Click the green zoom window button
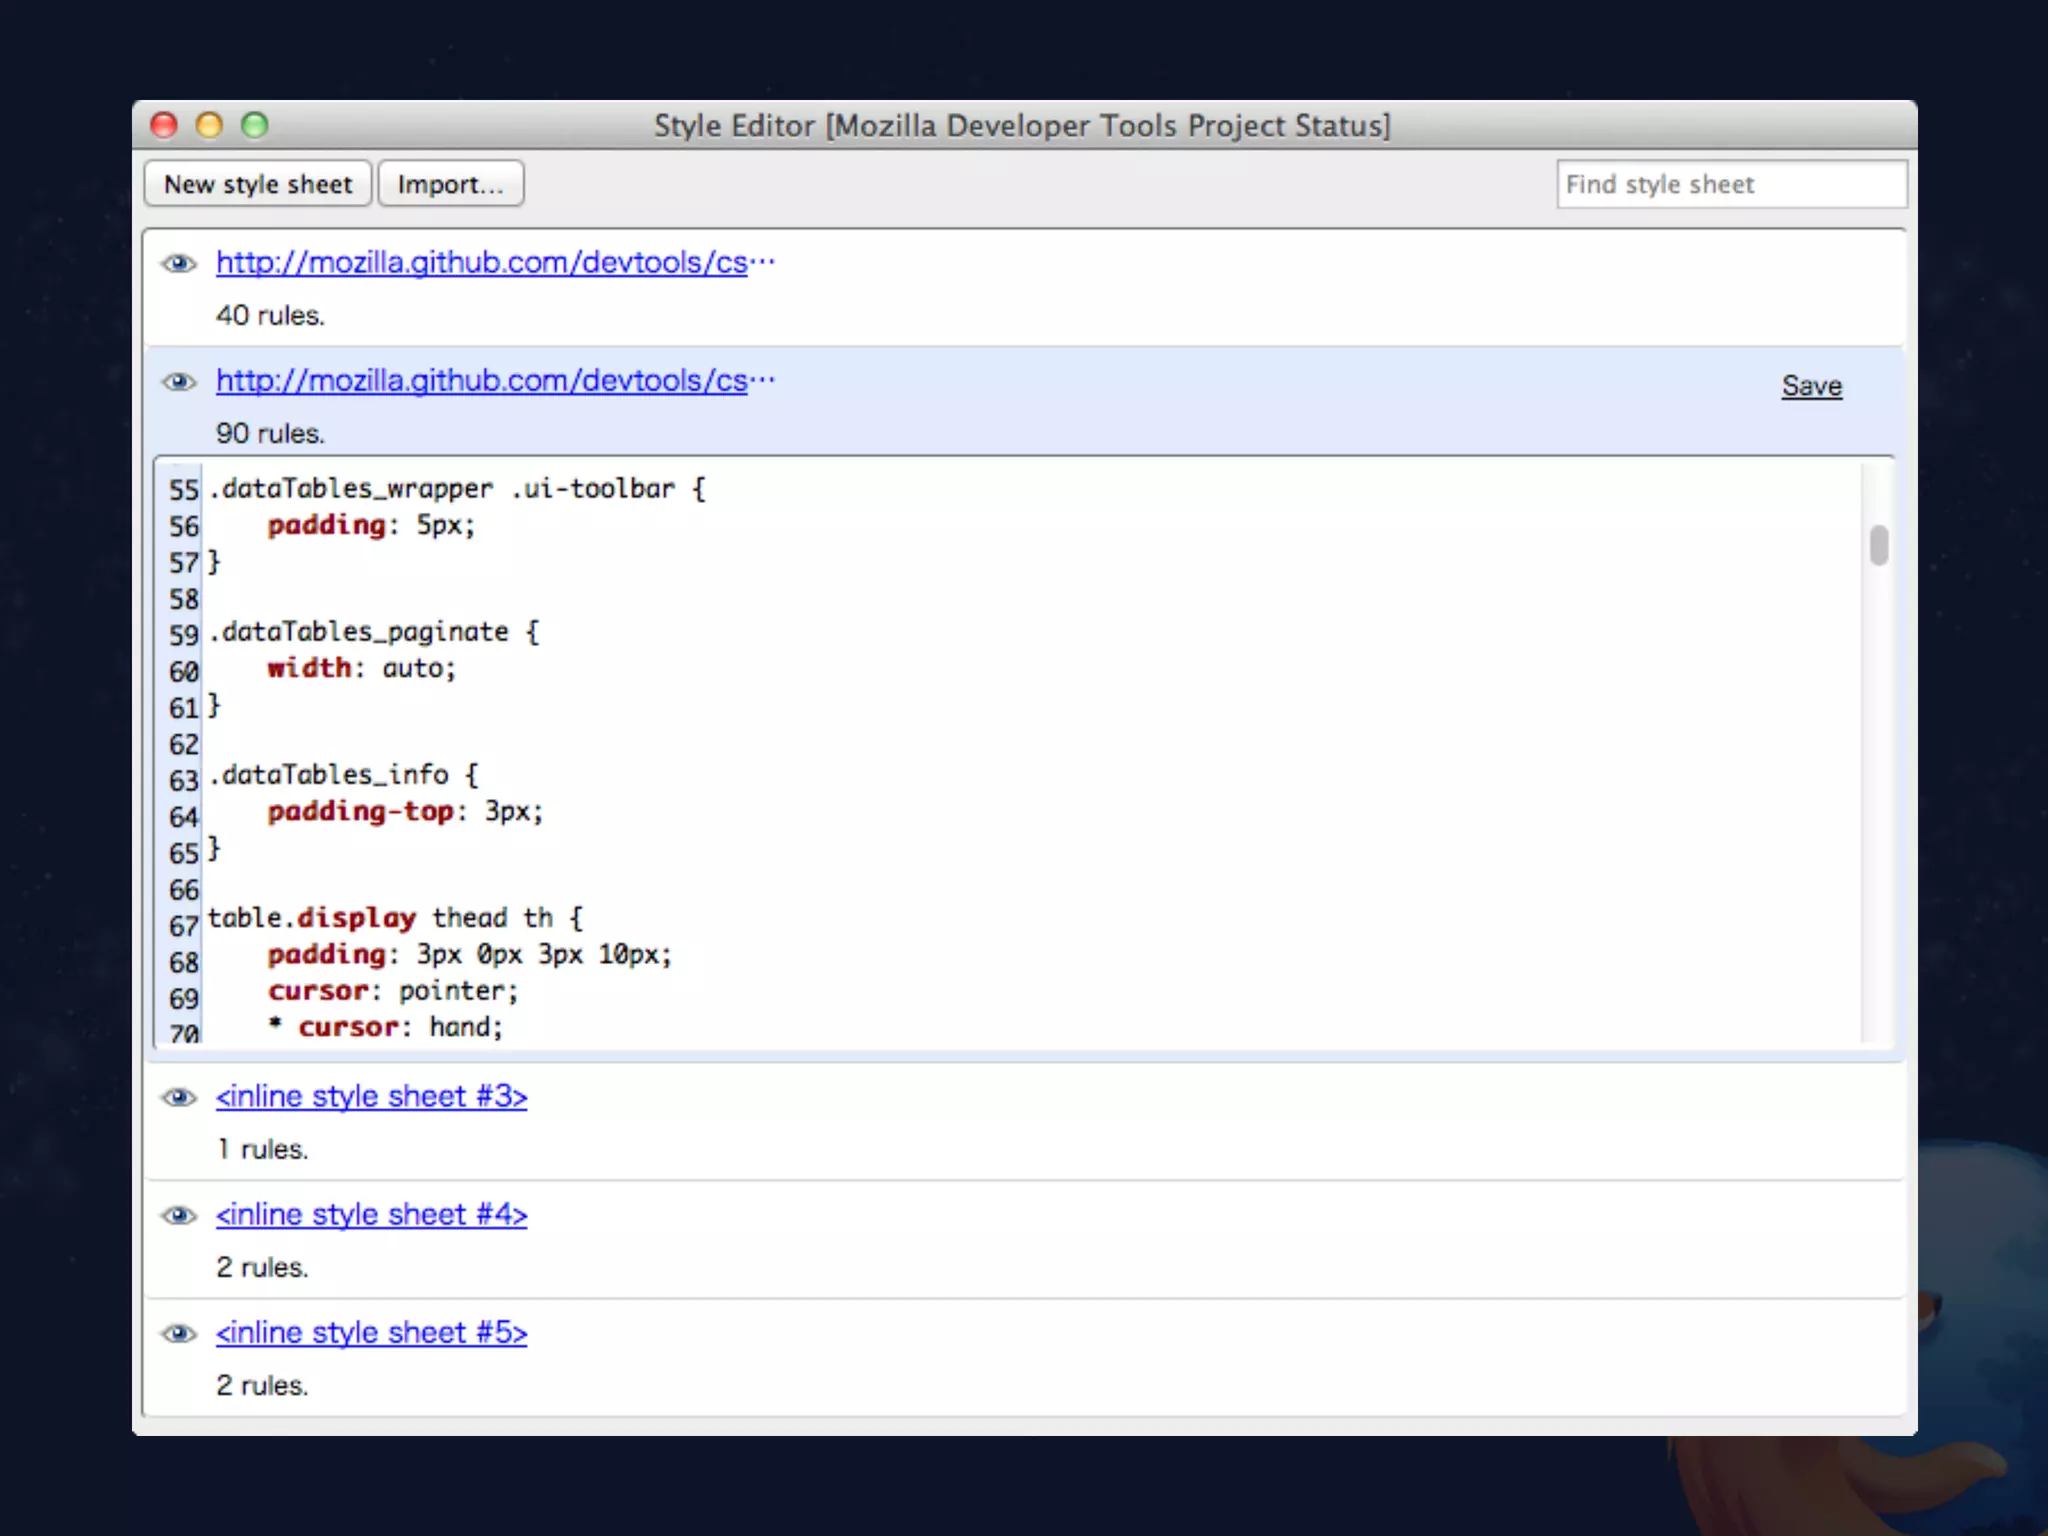 [x=255, y=125]
